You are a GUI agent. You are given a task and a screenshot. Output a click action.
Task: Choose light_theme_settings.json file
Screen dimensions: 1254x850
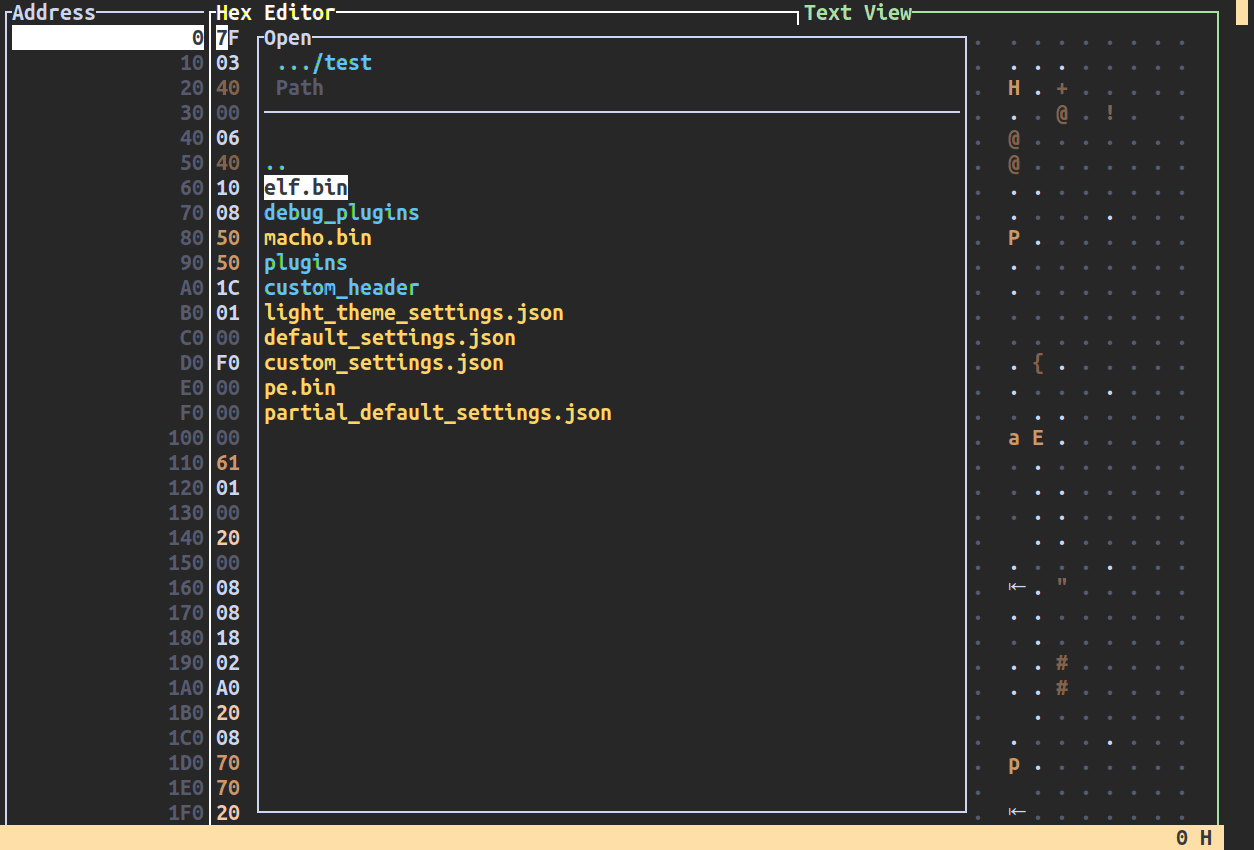(x=413, y=313)
